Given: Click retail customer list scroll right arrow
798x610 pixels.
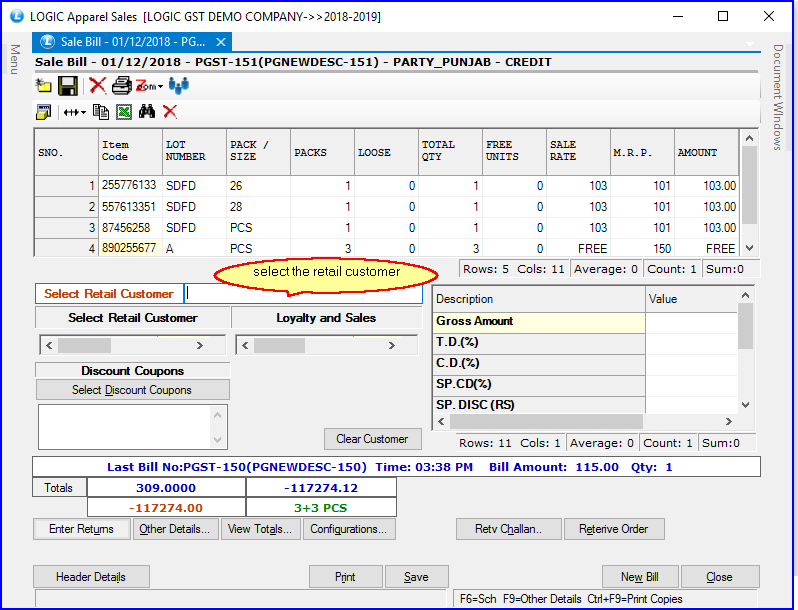Looking at the screenshot, I should coord(200,345).
